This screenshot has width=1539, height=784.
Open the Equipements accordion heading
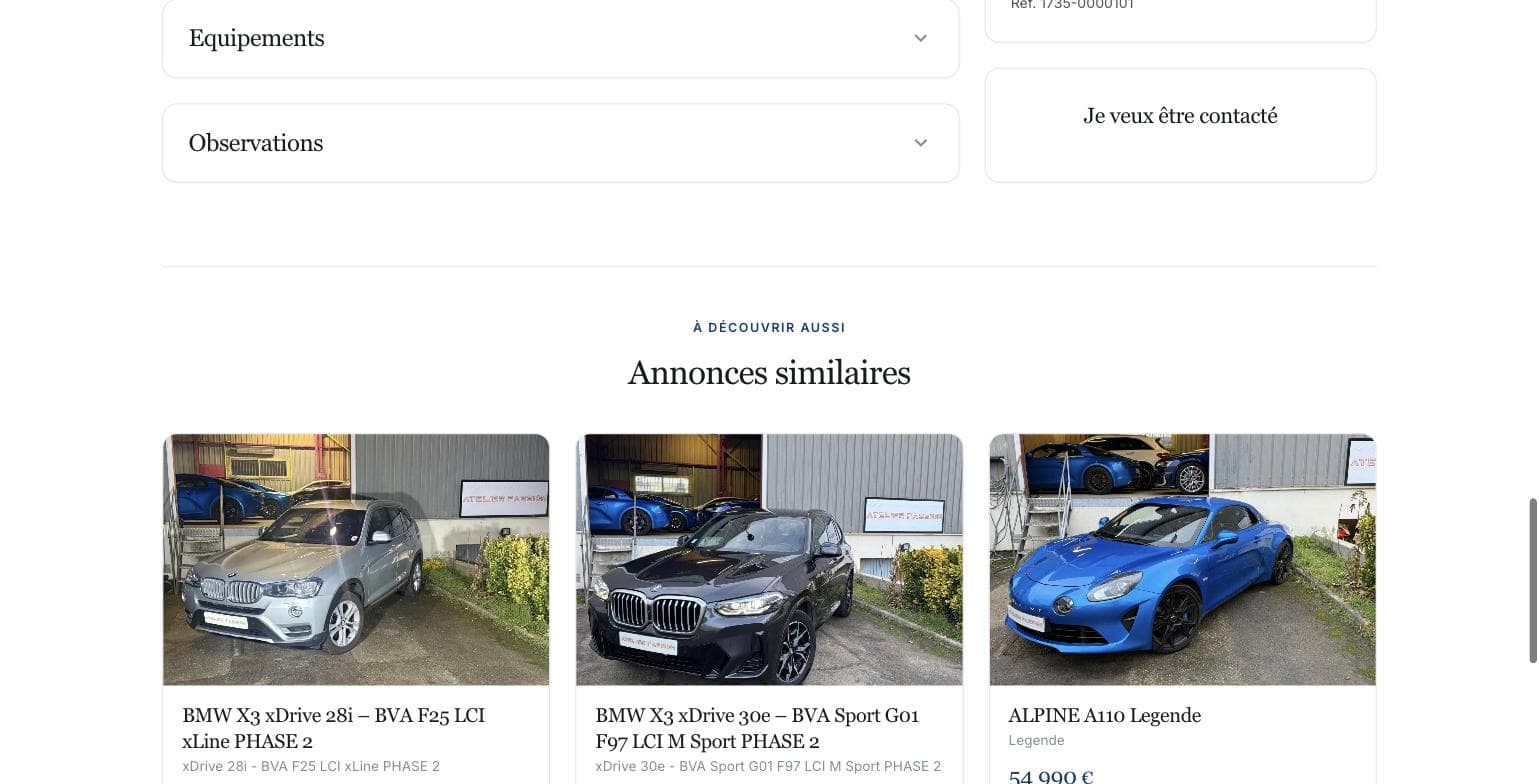pos(256,38)
